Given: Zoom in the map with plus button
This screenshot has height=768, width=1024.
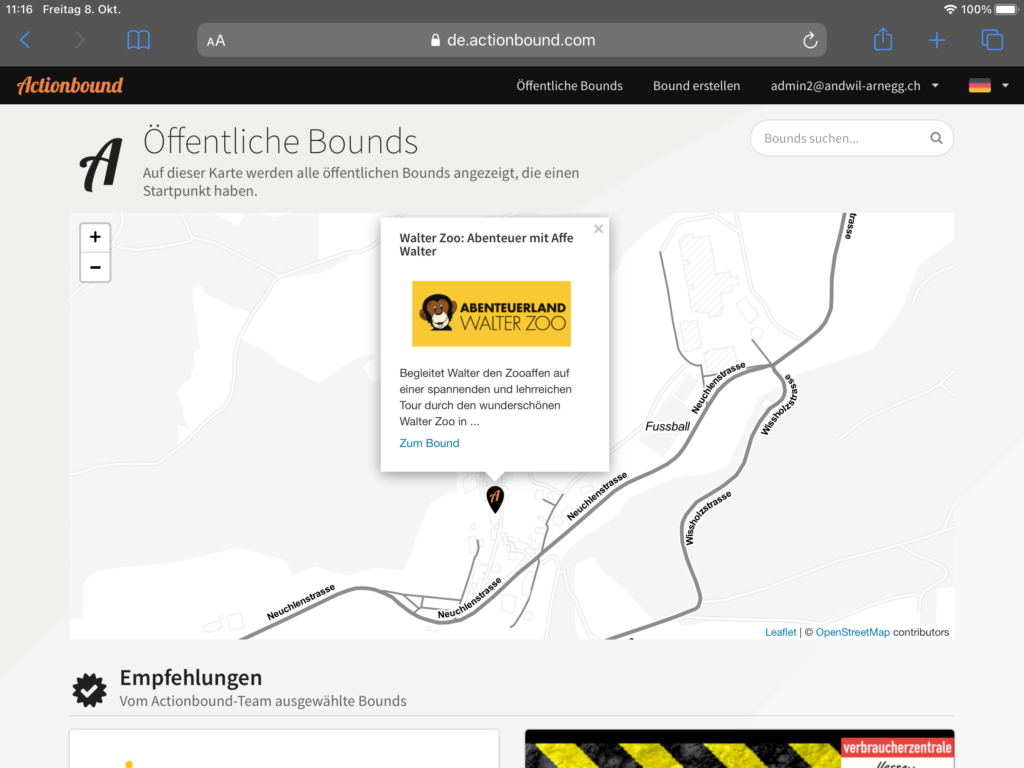Looking at the screenshot, I should point(95,238).
